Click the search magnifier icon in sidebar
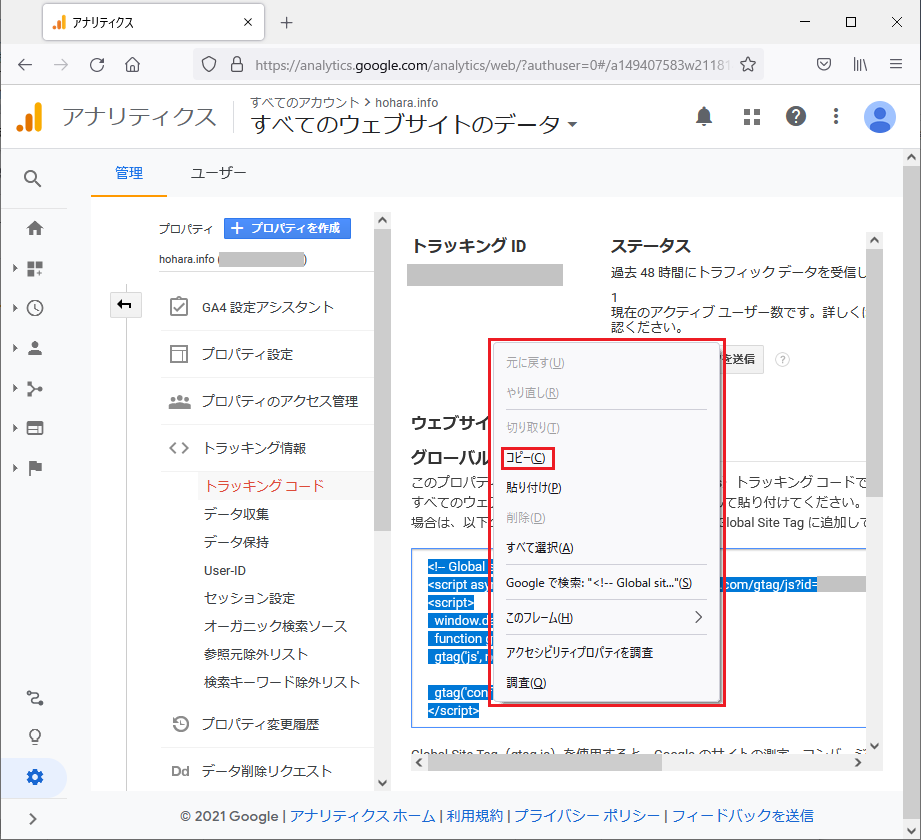The width and height of the screenshot is (921, 840). coord(33,178)
